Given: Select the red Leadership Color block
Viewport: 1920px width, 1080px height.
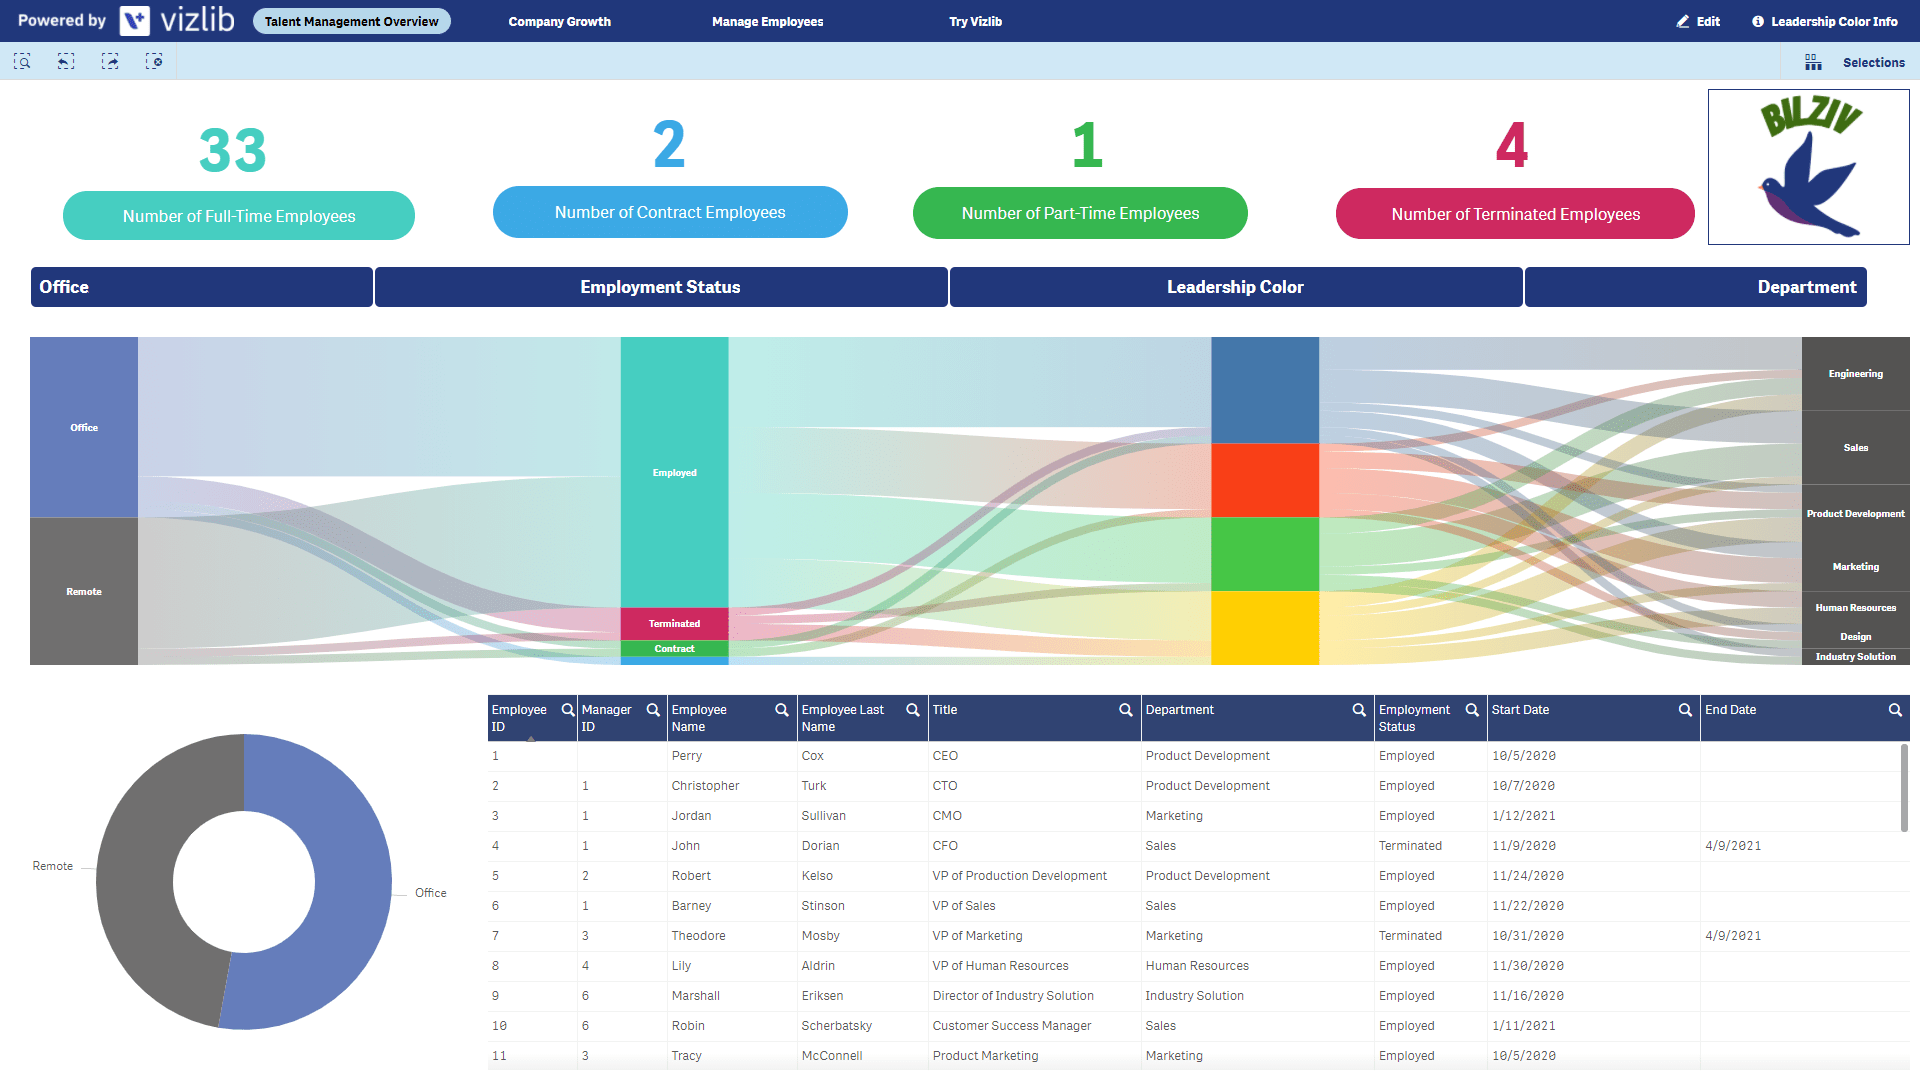Looking at the screenshot, I should [x=1265, y=480].
